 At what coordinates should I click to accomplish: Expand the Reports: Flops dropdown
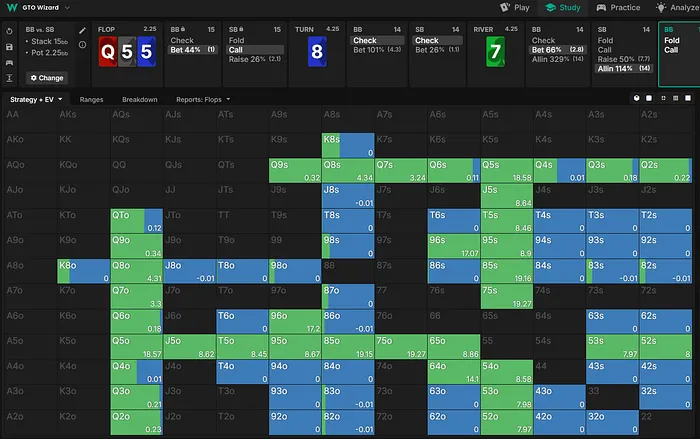[202, 100]
